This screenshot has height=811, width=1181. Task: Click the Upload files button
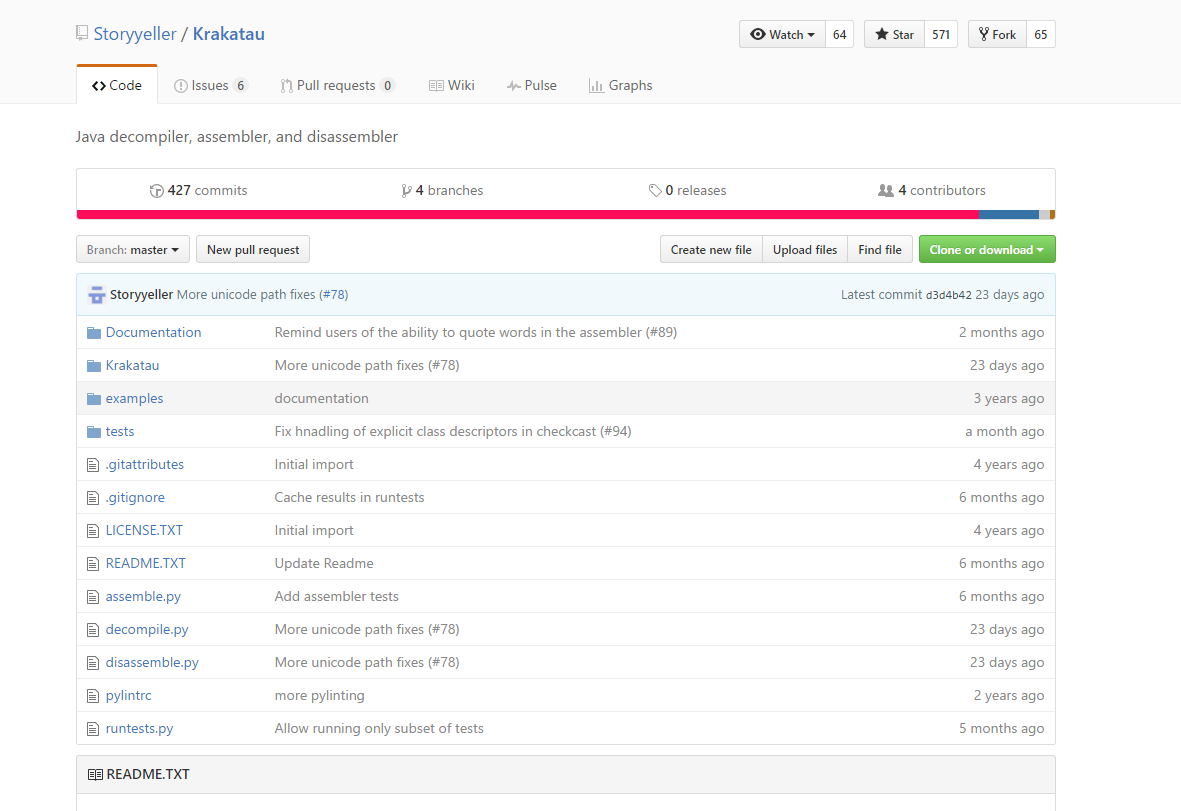[x=804, y=249]
